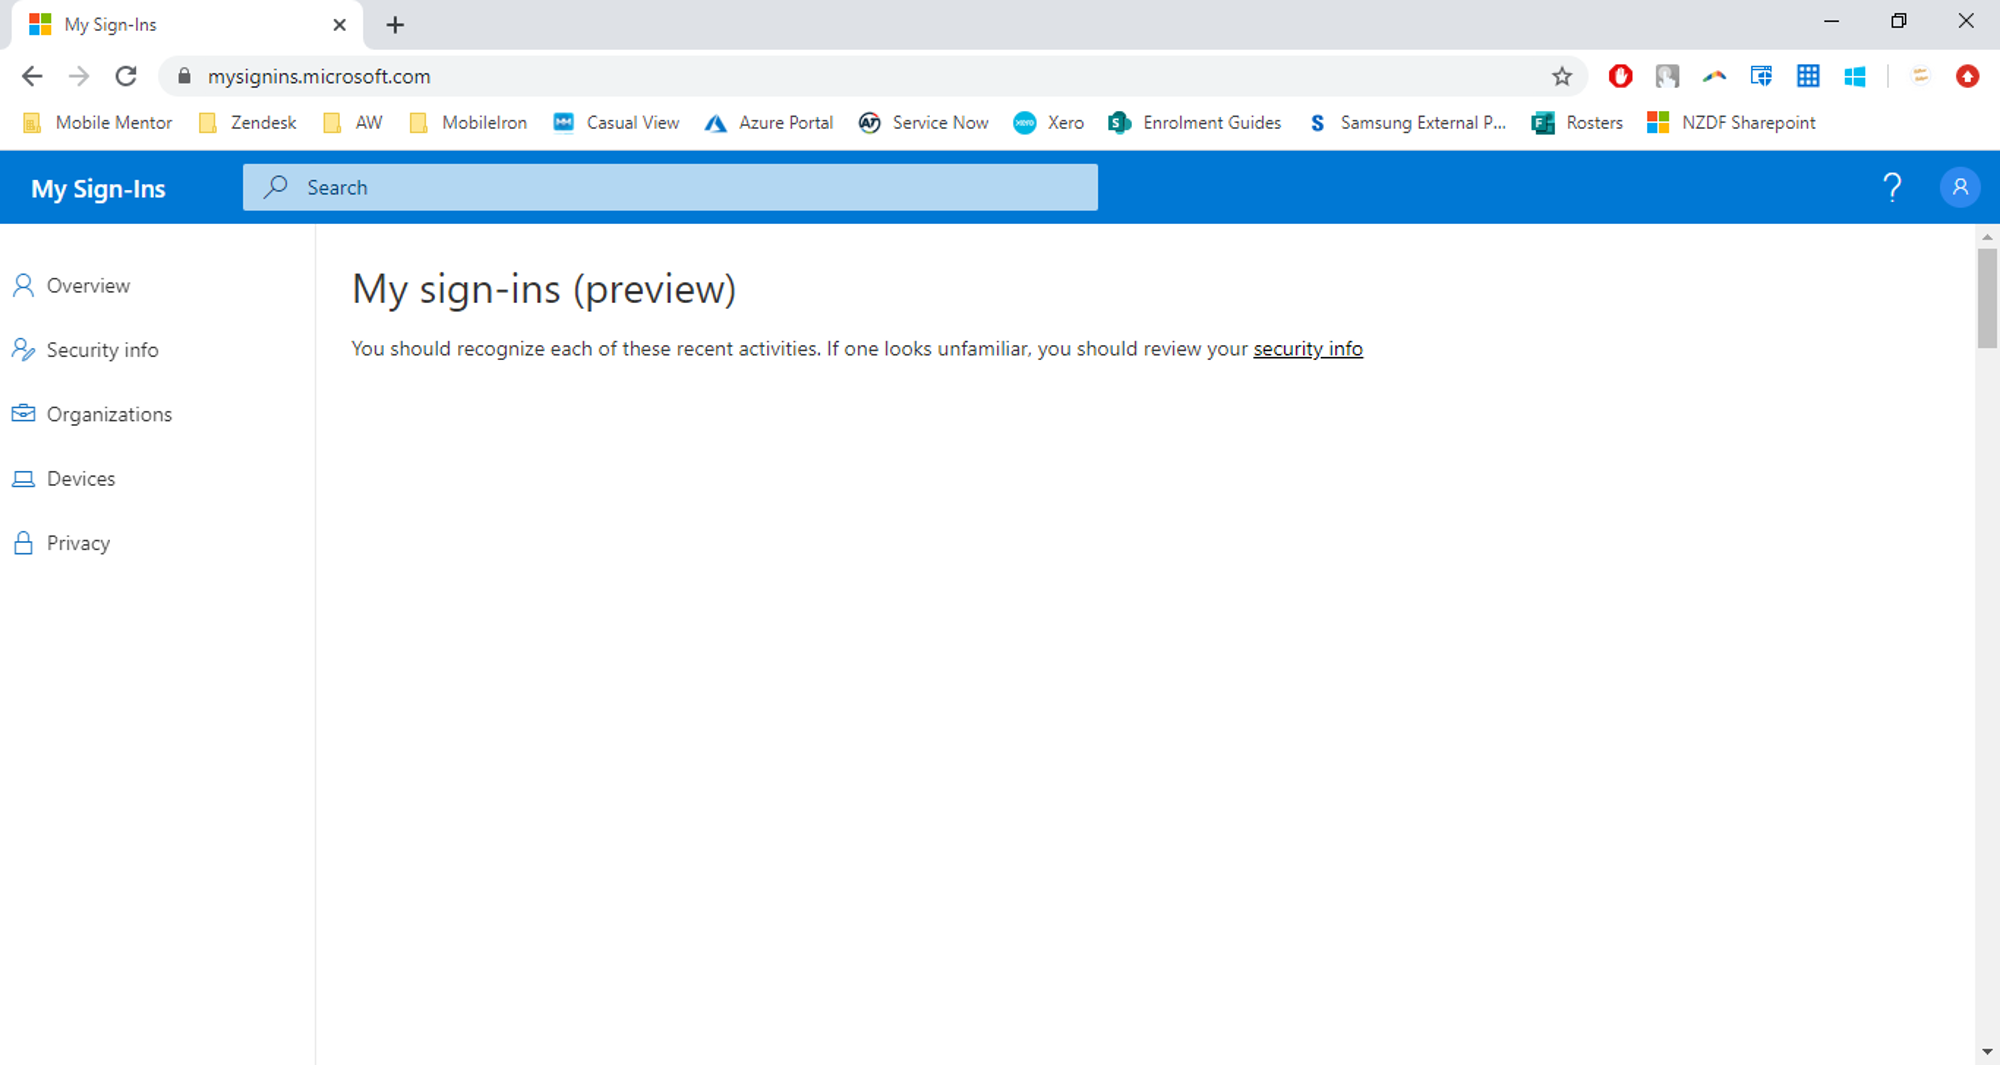Select the My Sign-Ins browser tab
The height and width of the screenshot is (1065, 2000).
(x=187, y=25)
